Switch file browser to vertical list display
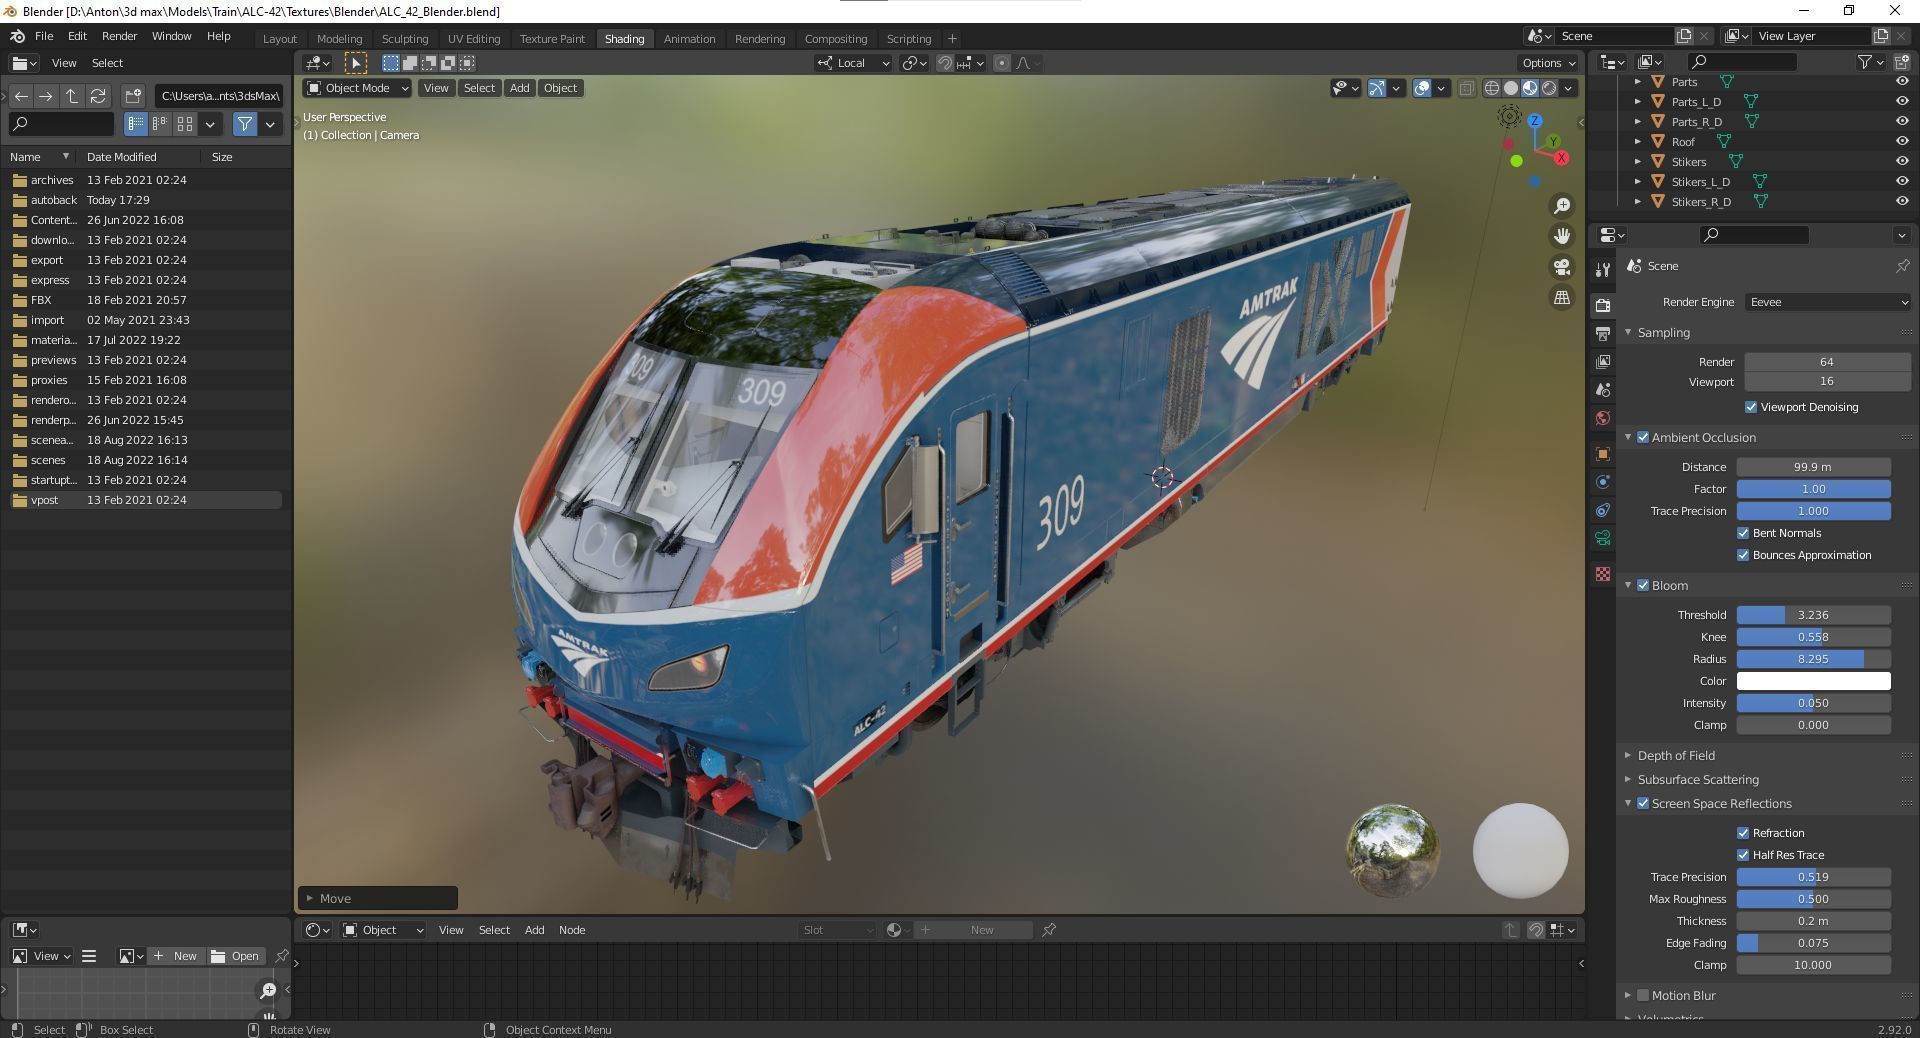The image size is (1920, 1038). (135, 124)
